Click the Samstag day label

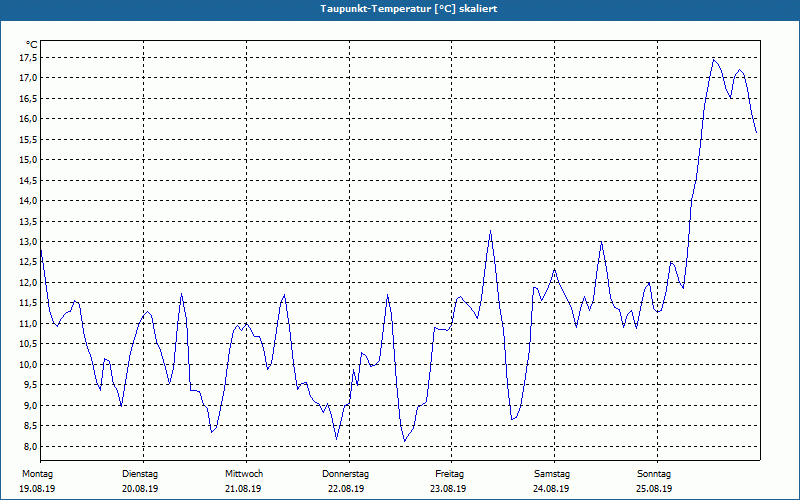click(552, 474)
